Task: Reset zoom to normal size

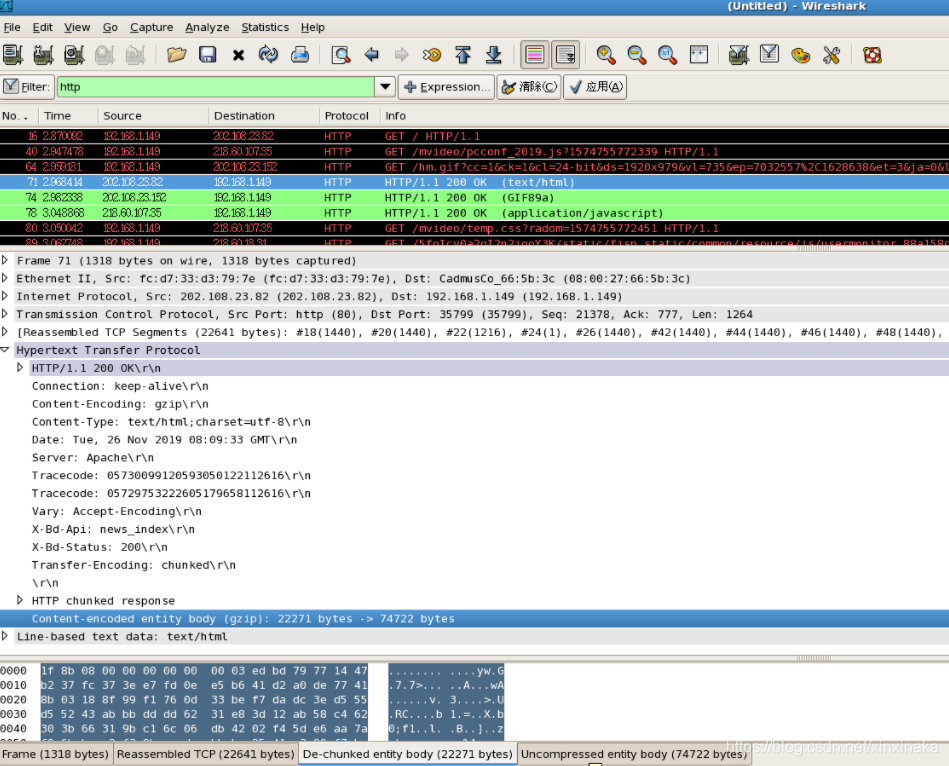Action: 668,55
